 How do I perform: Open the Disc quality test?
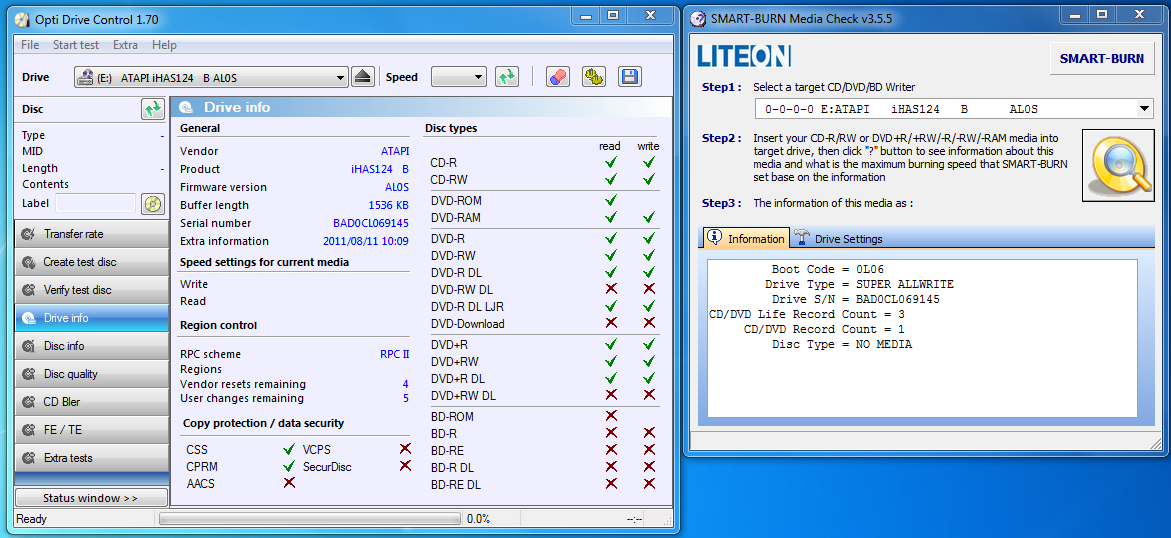click(x=92, y=374)
